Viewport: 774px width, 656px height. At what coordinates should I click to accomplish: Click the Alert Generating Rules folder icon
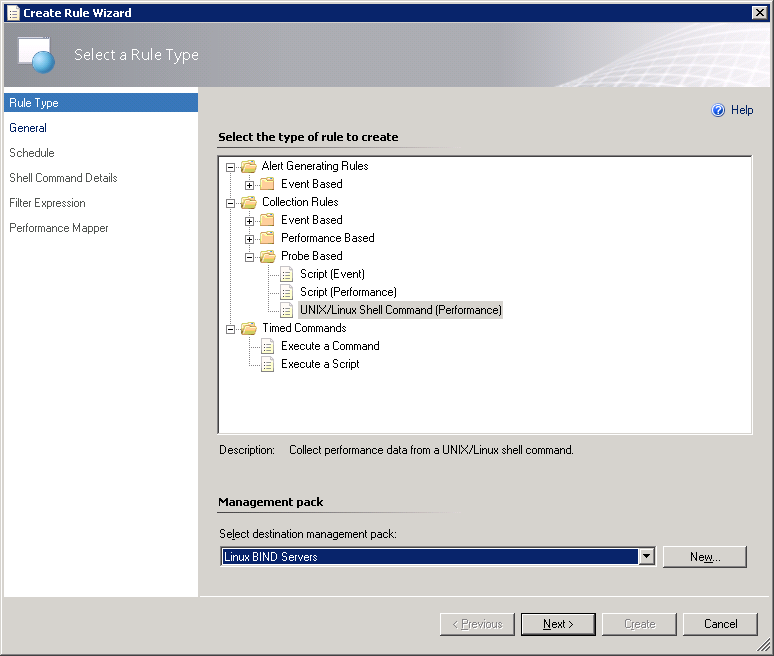click(248, 166)
